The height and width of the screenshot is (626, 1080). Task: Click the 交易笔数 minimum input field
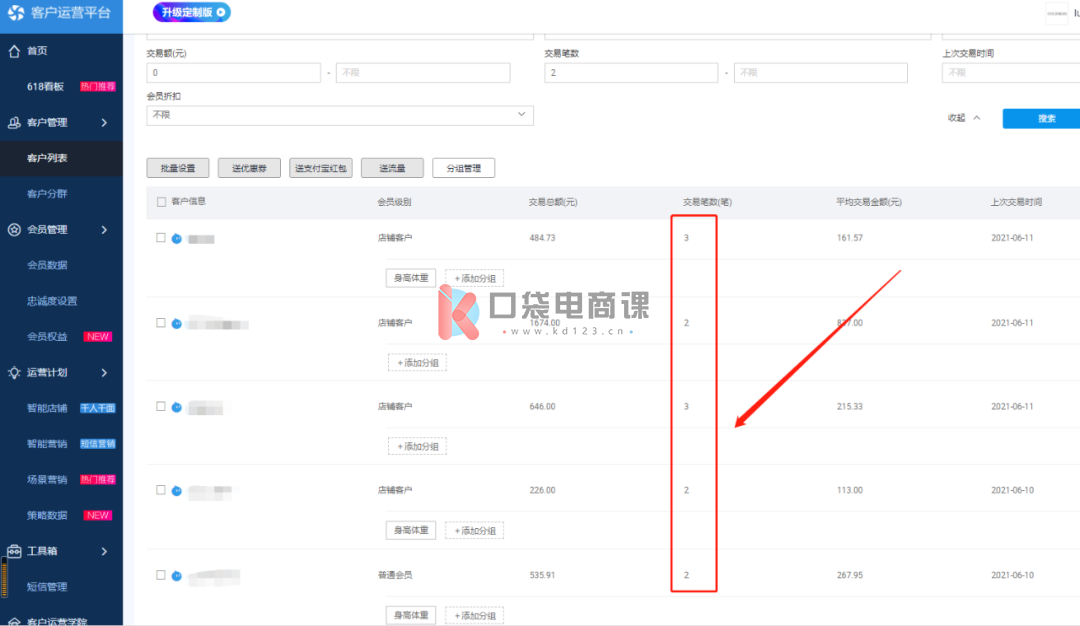630,73
